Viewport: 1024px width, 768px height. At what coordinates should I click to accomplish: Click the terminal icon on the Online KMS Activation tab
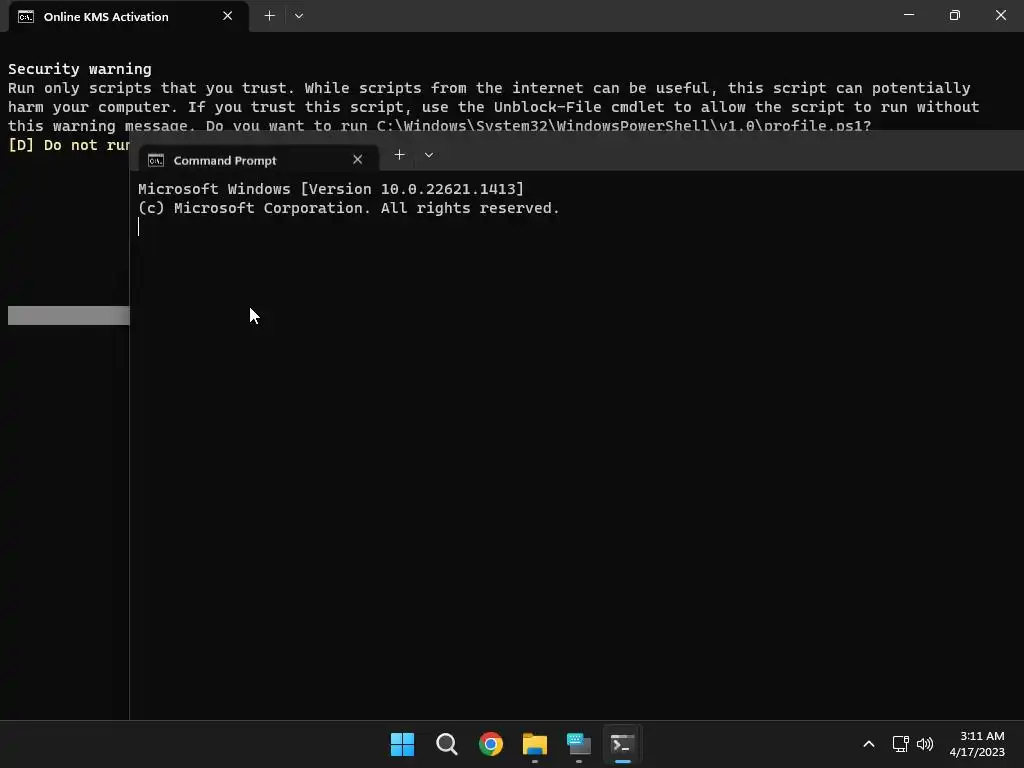26,17
